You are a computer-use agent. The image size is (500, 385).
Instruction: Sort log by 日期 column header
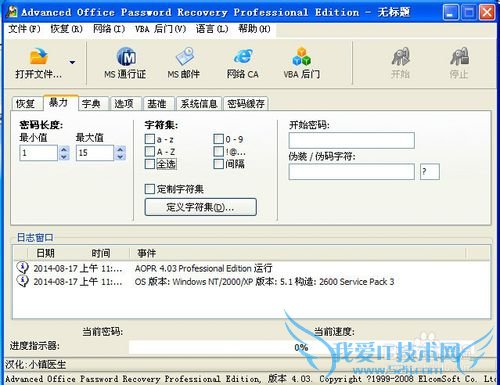click(46, 253)
